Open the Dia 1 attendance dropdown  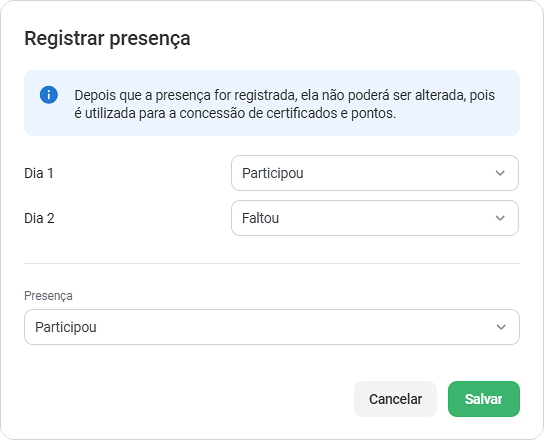tap(375, 173)
